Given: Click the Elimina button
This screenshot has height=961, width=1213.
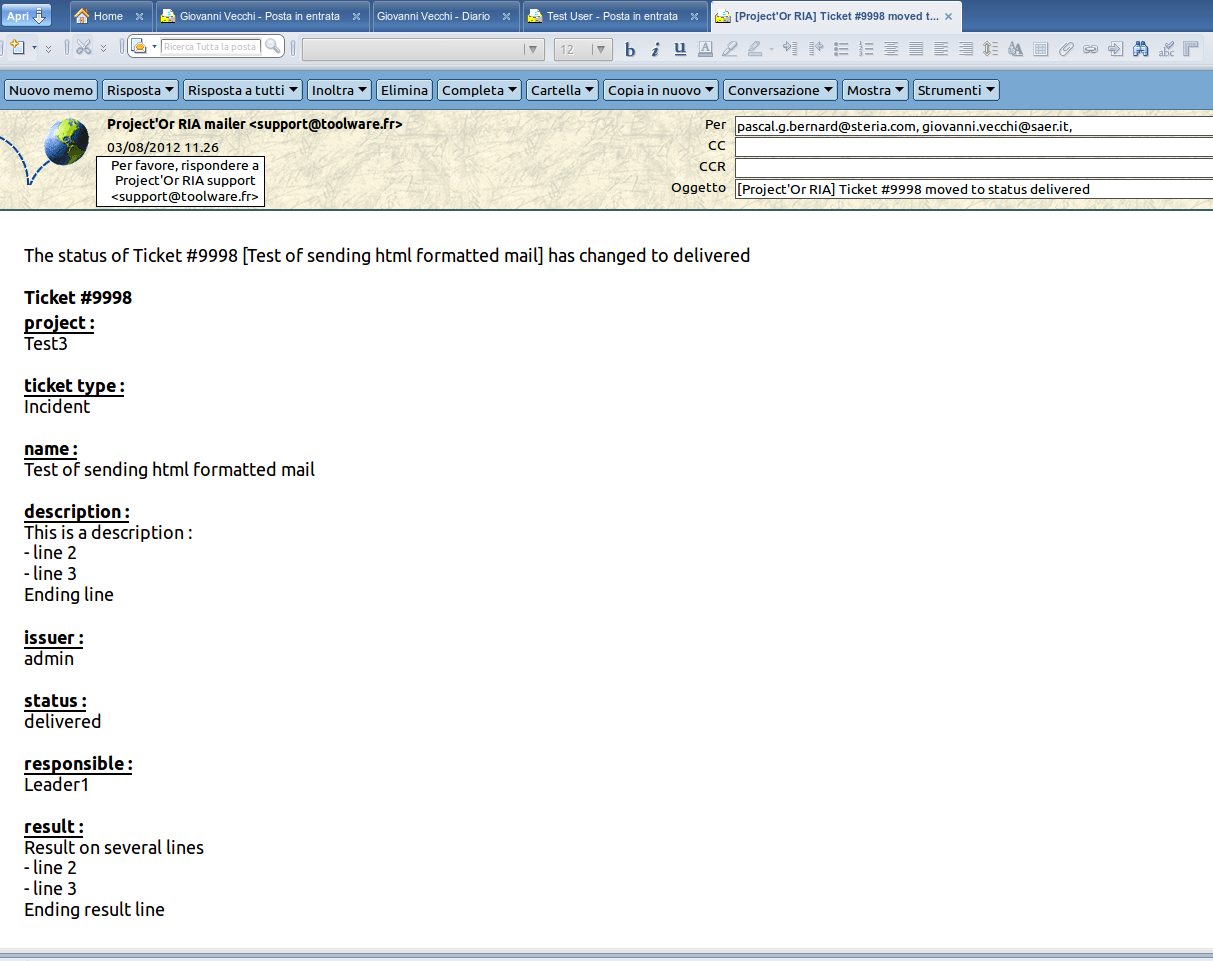Looking at the screenshot, I should (404, 90).
